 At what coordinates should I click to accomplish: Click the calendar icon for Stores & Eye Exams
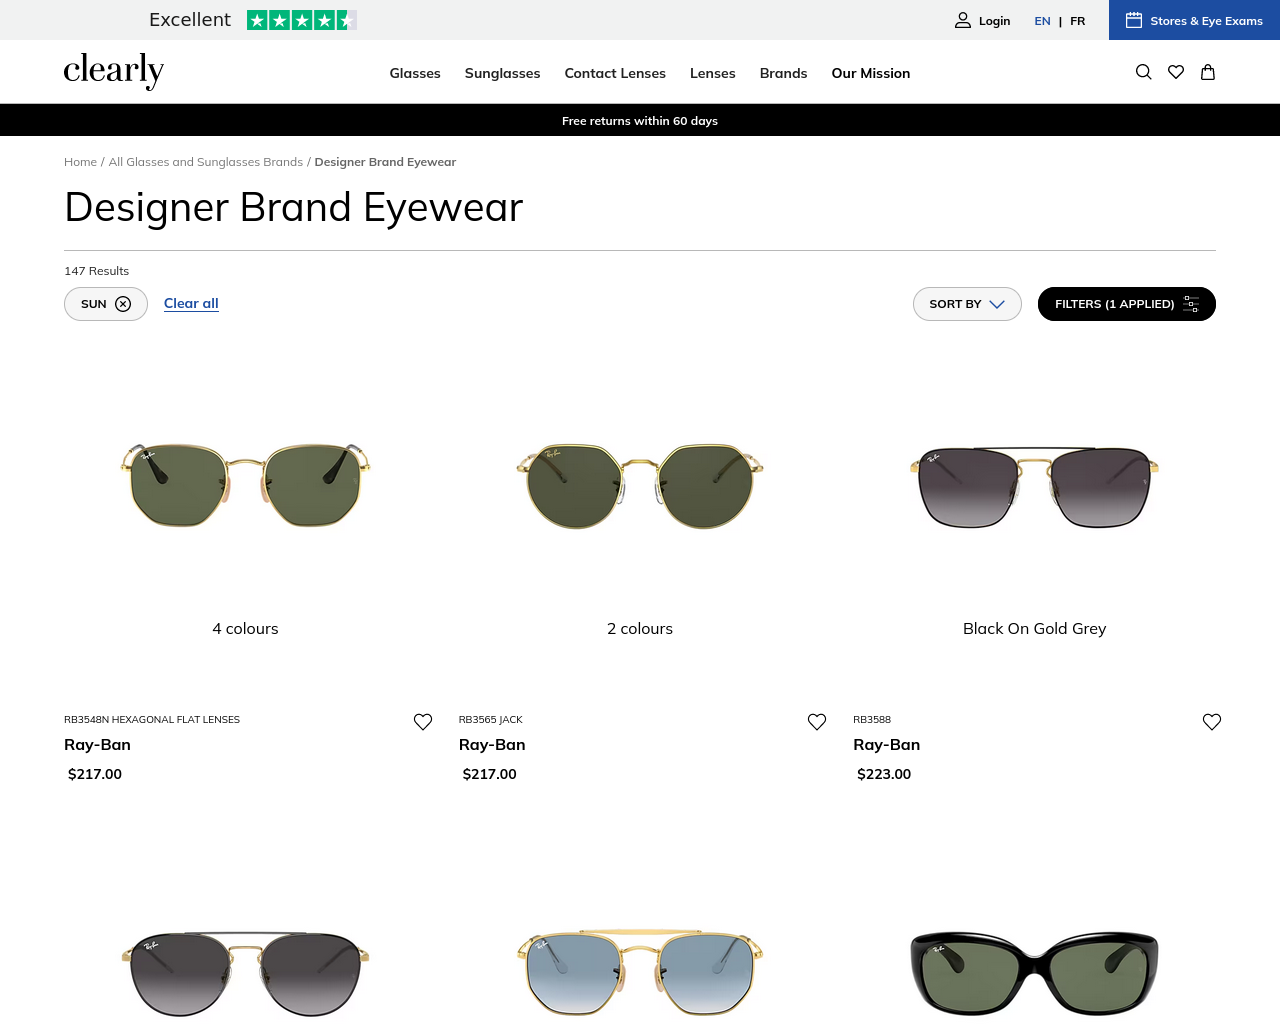pyautogui.click(x=1134, y=20)
